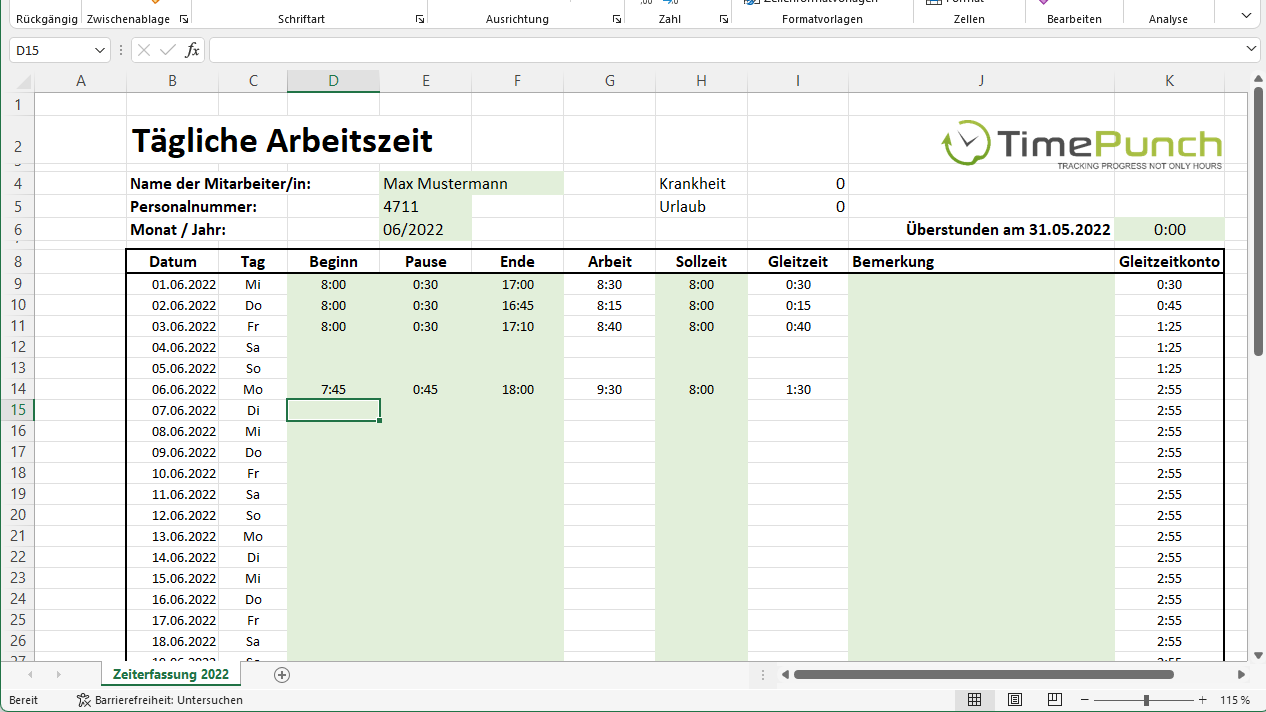The height and width of the screenshot is (712, 1266).
Task: Click the 115 % zoom level
Action: pos(1235,700)
